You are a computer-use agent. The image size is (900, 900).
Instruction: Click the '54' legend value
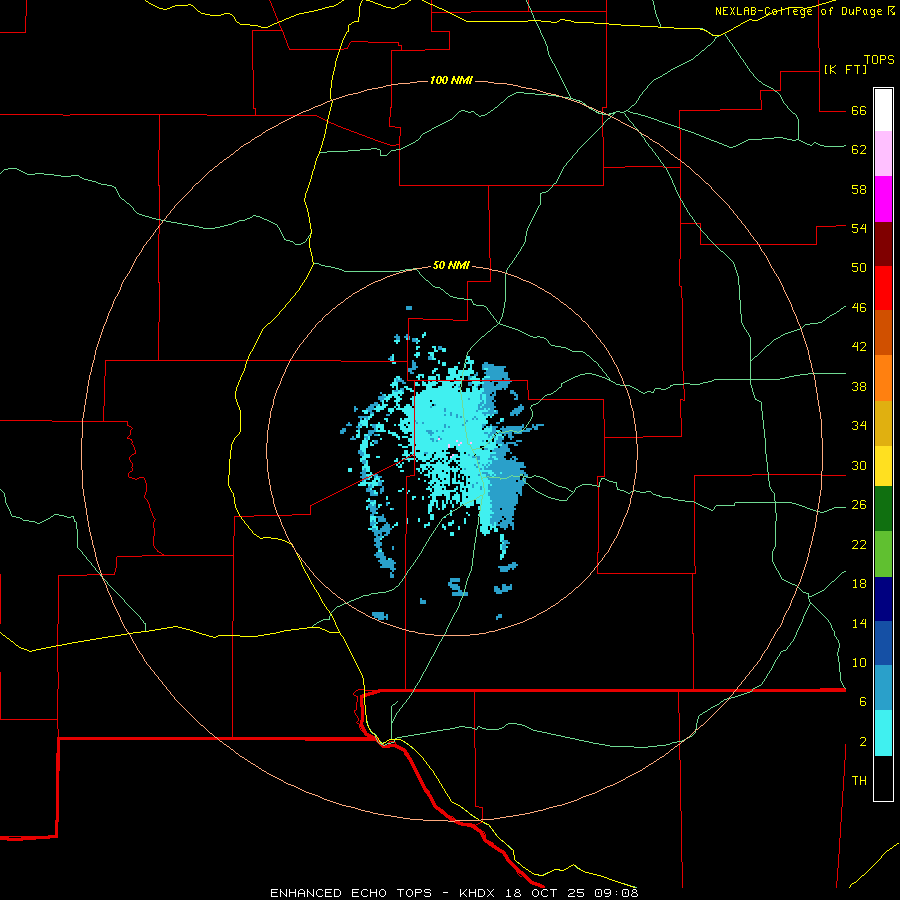click(x=859, y=228)
